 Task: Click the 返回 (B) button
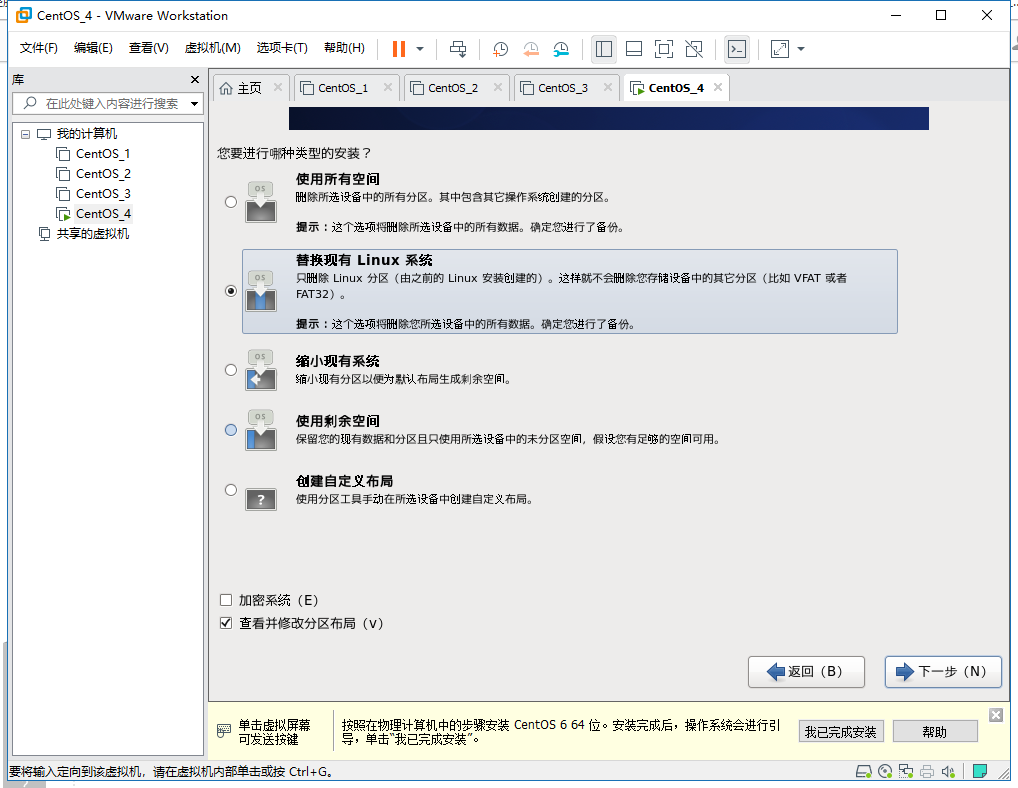[x=806, y=672]
